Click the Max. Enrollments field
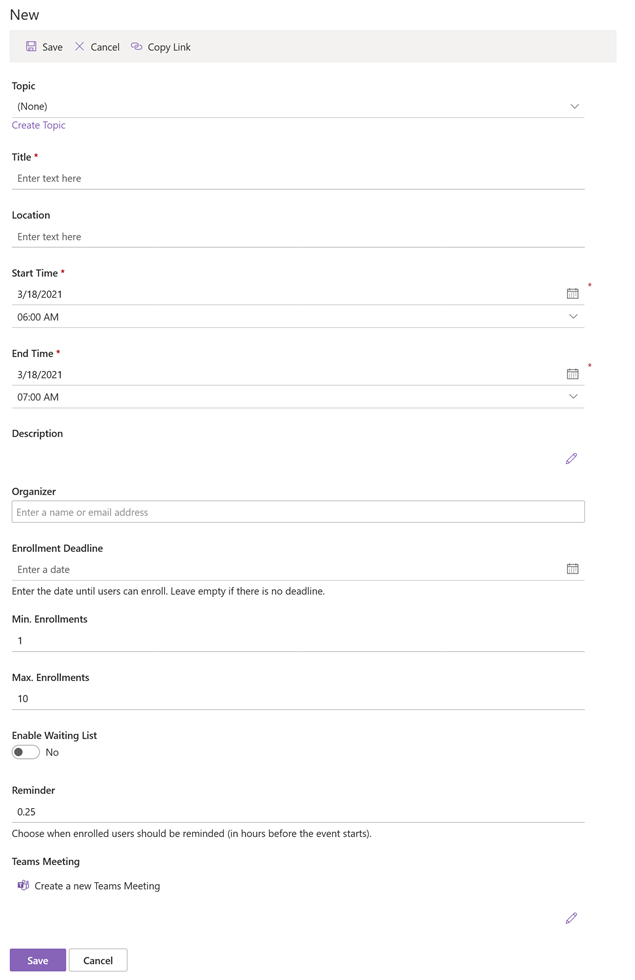 point(298,699)
